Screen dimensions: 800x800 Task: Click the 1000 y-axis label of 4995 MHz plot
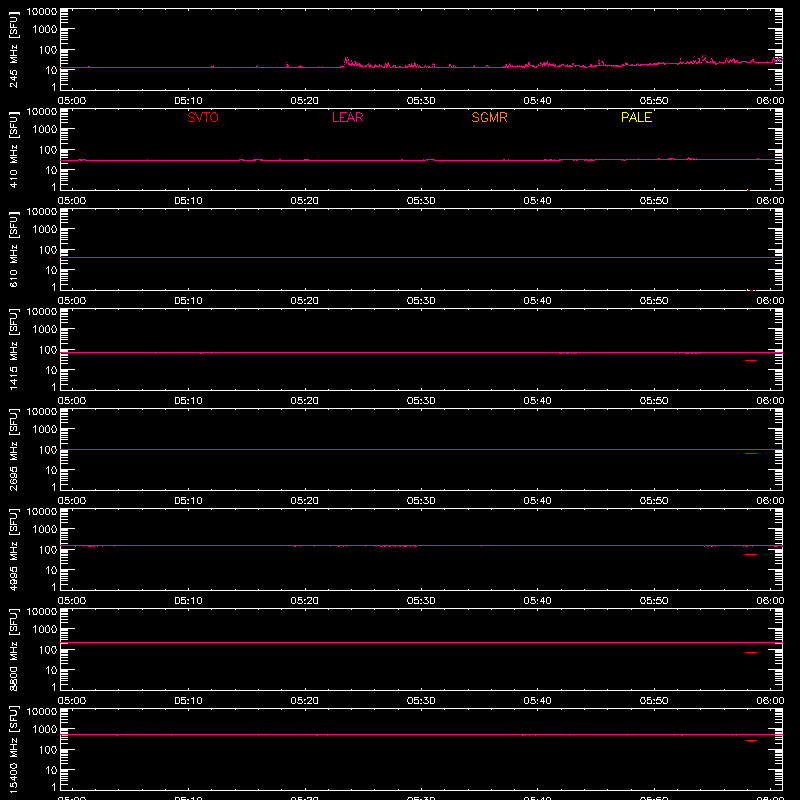(44, 530)
